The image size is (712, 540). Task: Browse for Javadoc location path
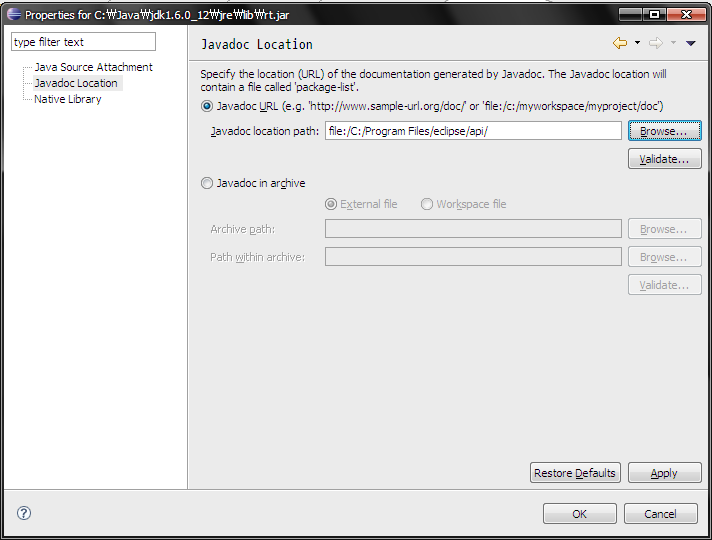click(665, 131)
